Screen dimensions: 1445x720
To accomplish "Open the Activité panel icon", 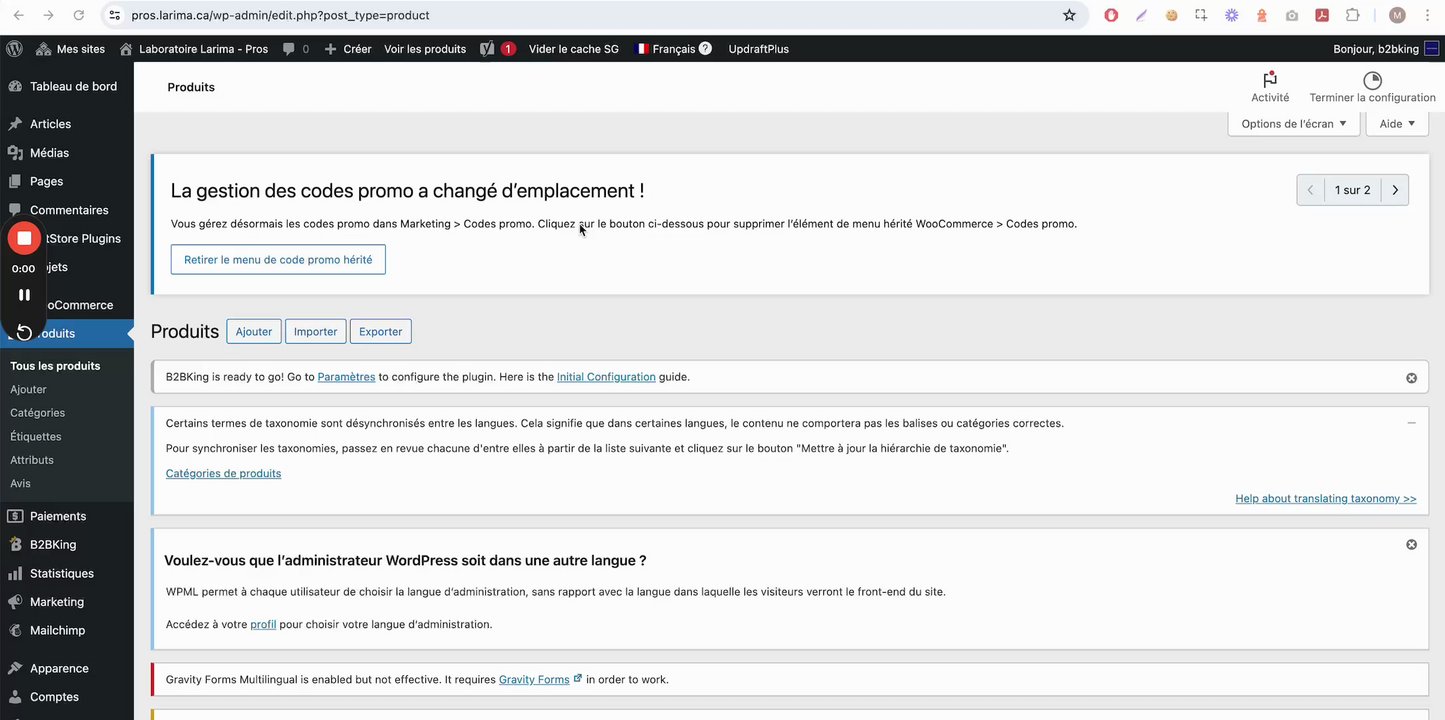I will click(1270, 81).
